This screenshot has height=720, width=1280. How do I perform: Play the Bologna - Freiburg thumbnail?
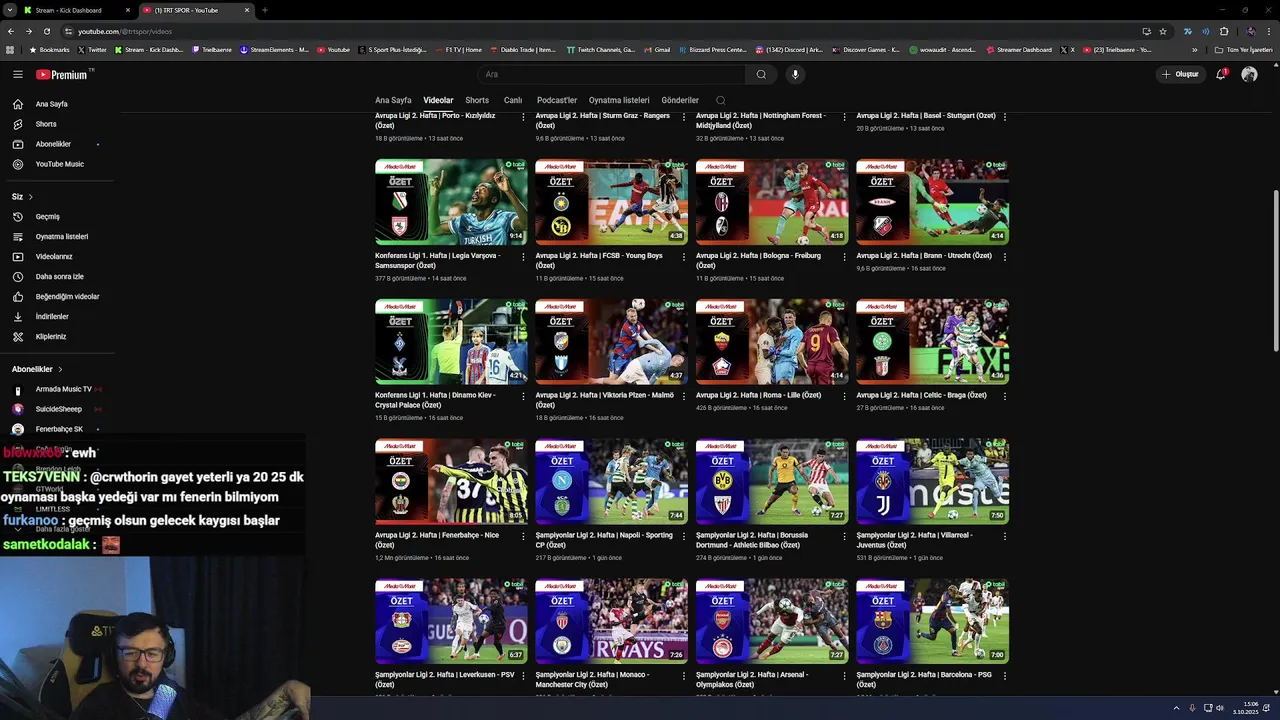[x=772, y=202]
